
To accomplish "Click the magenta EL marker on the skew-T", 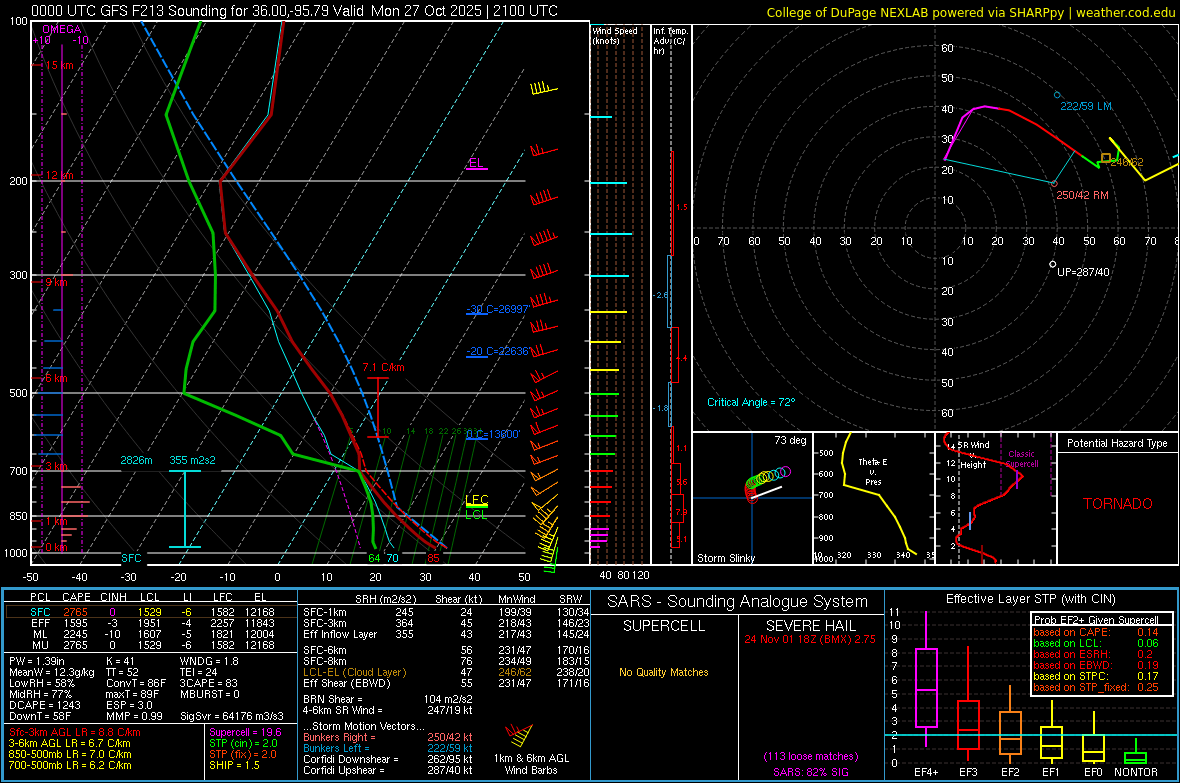I will (476, 163).
